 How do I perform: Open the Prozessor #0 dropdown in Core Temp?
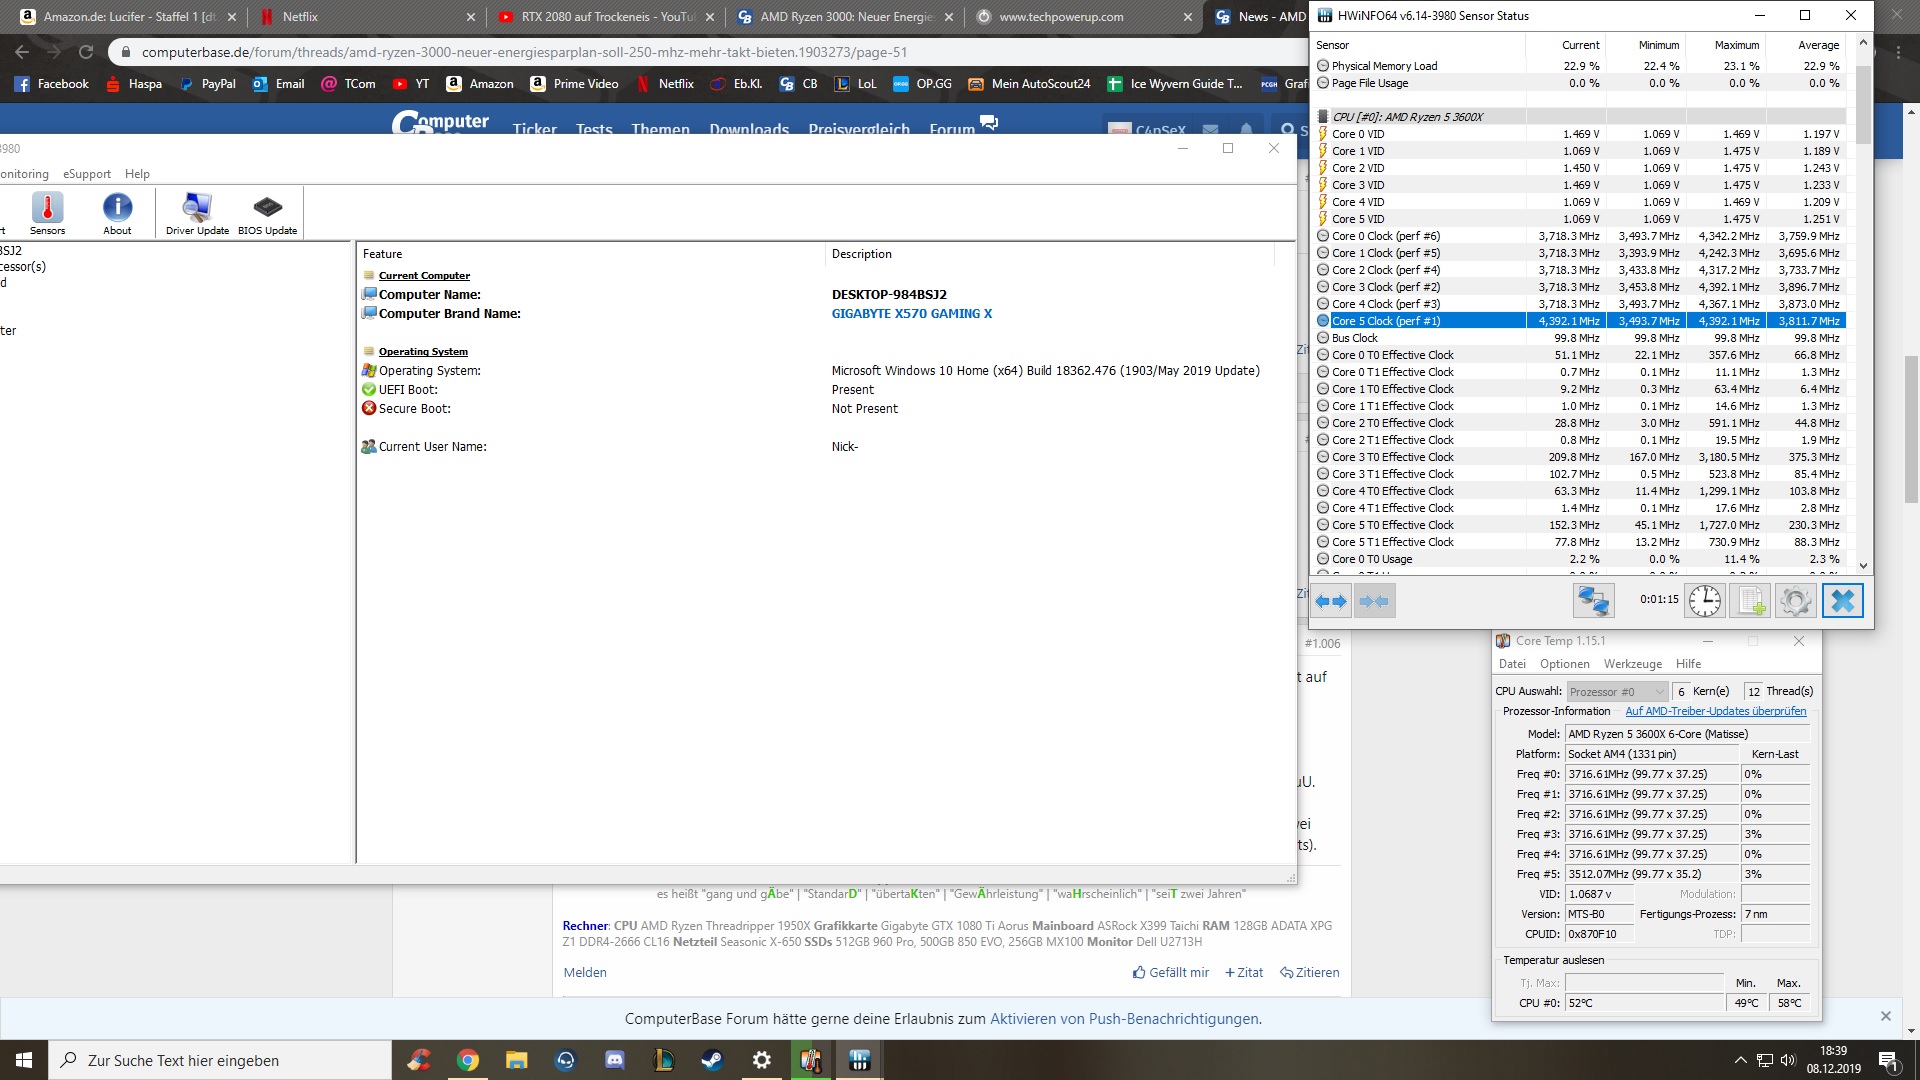pos(1616,691)
